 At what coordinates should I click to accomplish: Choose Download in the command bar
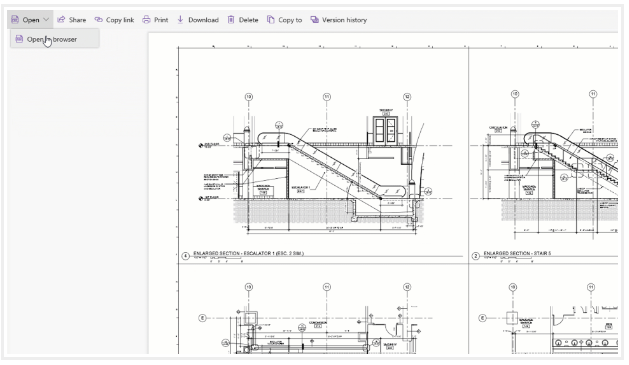coord(198,19)
